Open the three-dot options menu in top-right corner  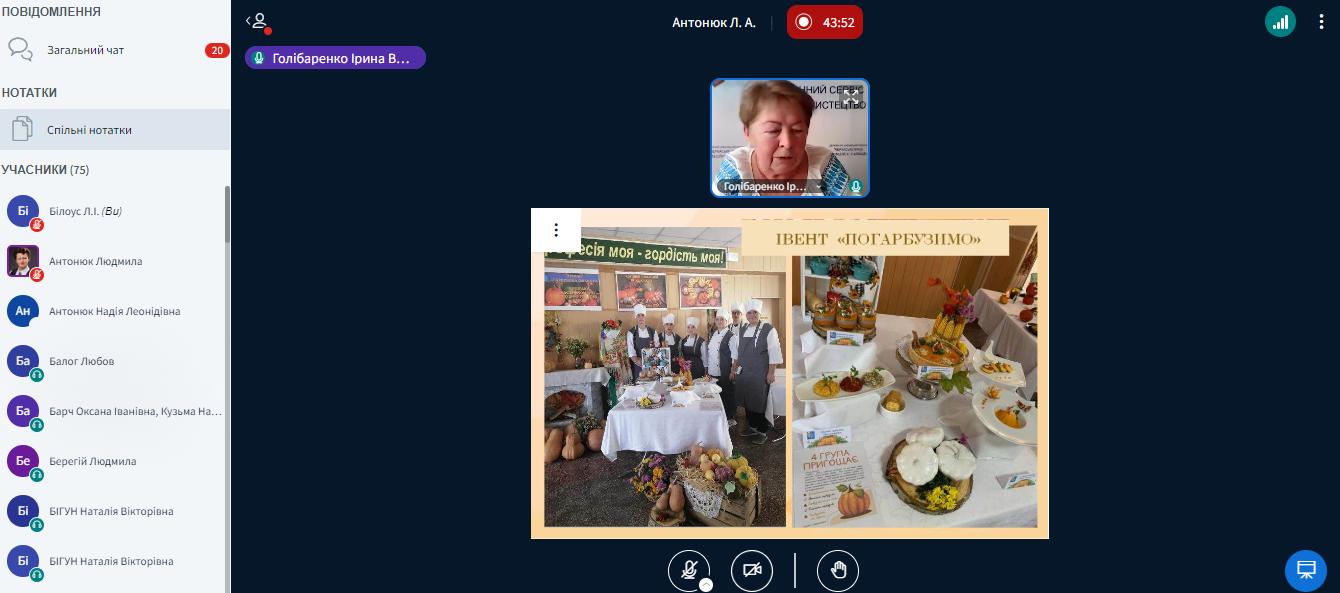pyautogui.click(x=1321, y=22)
